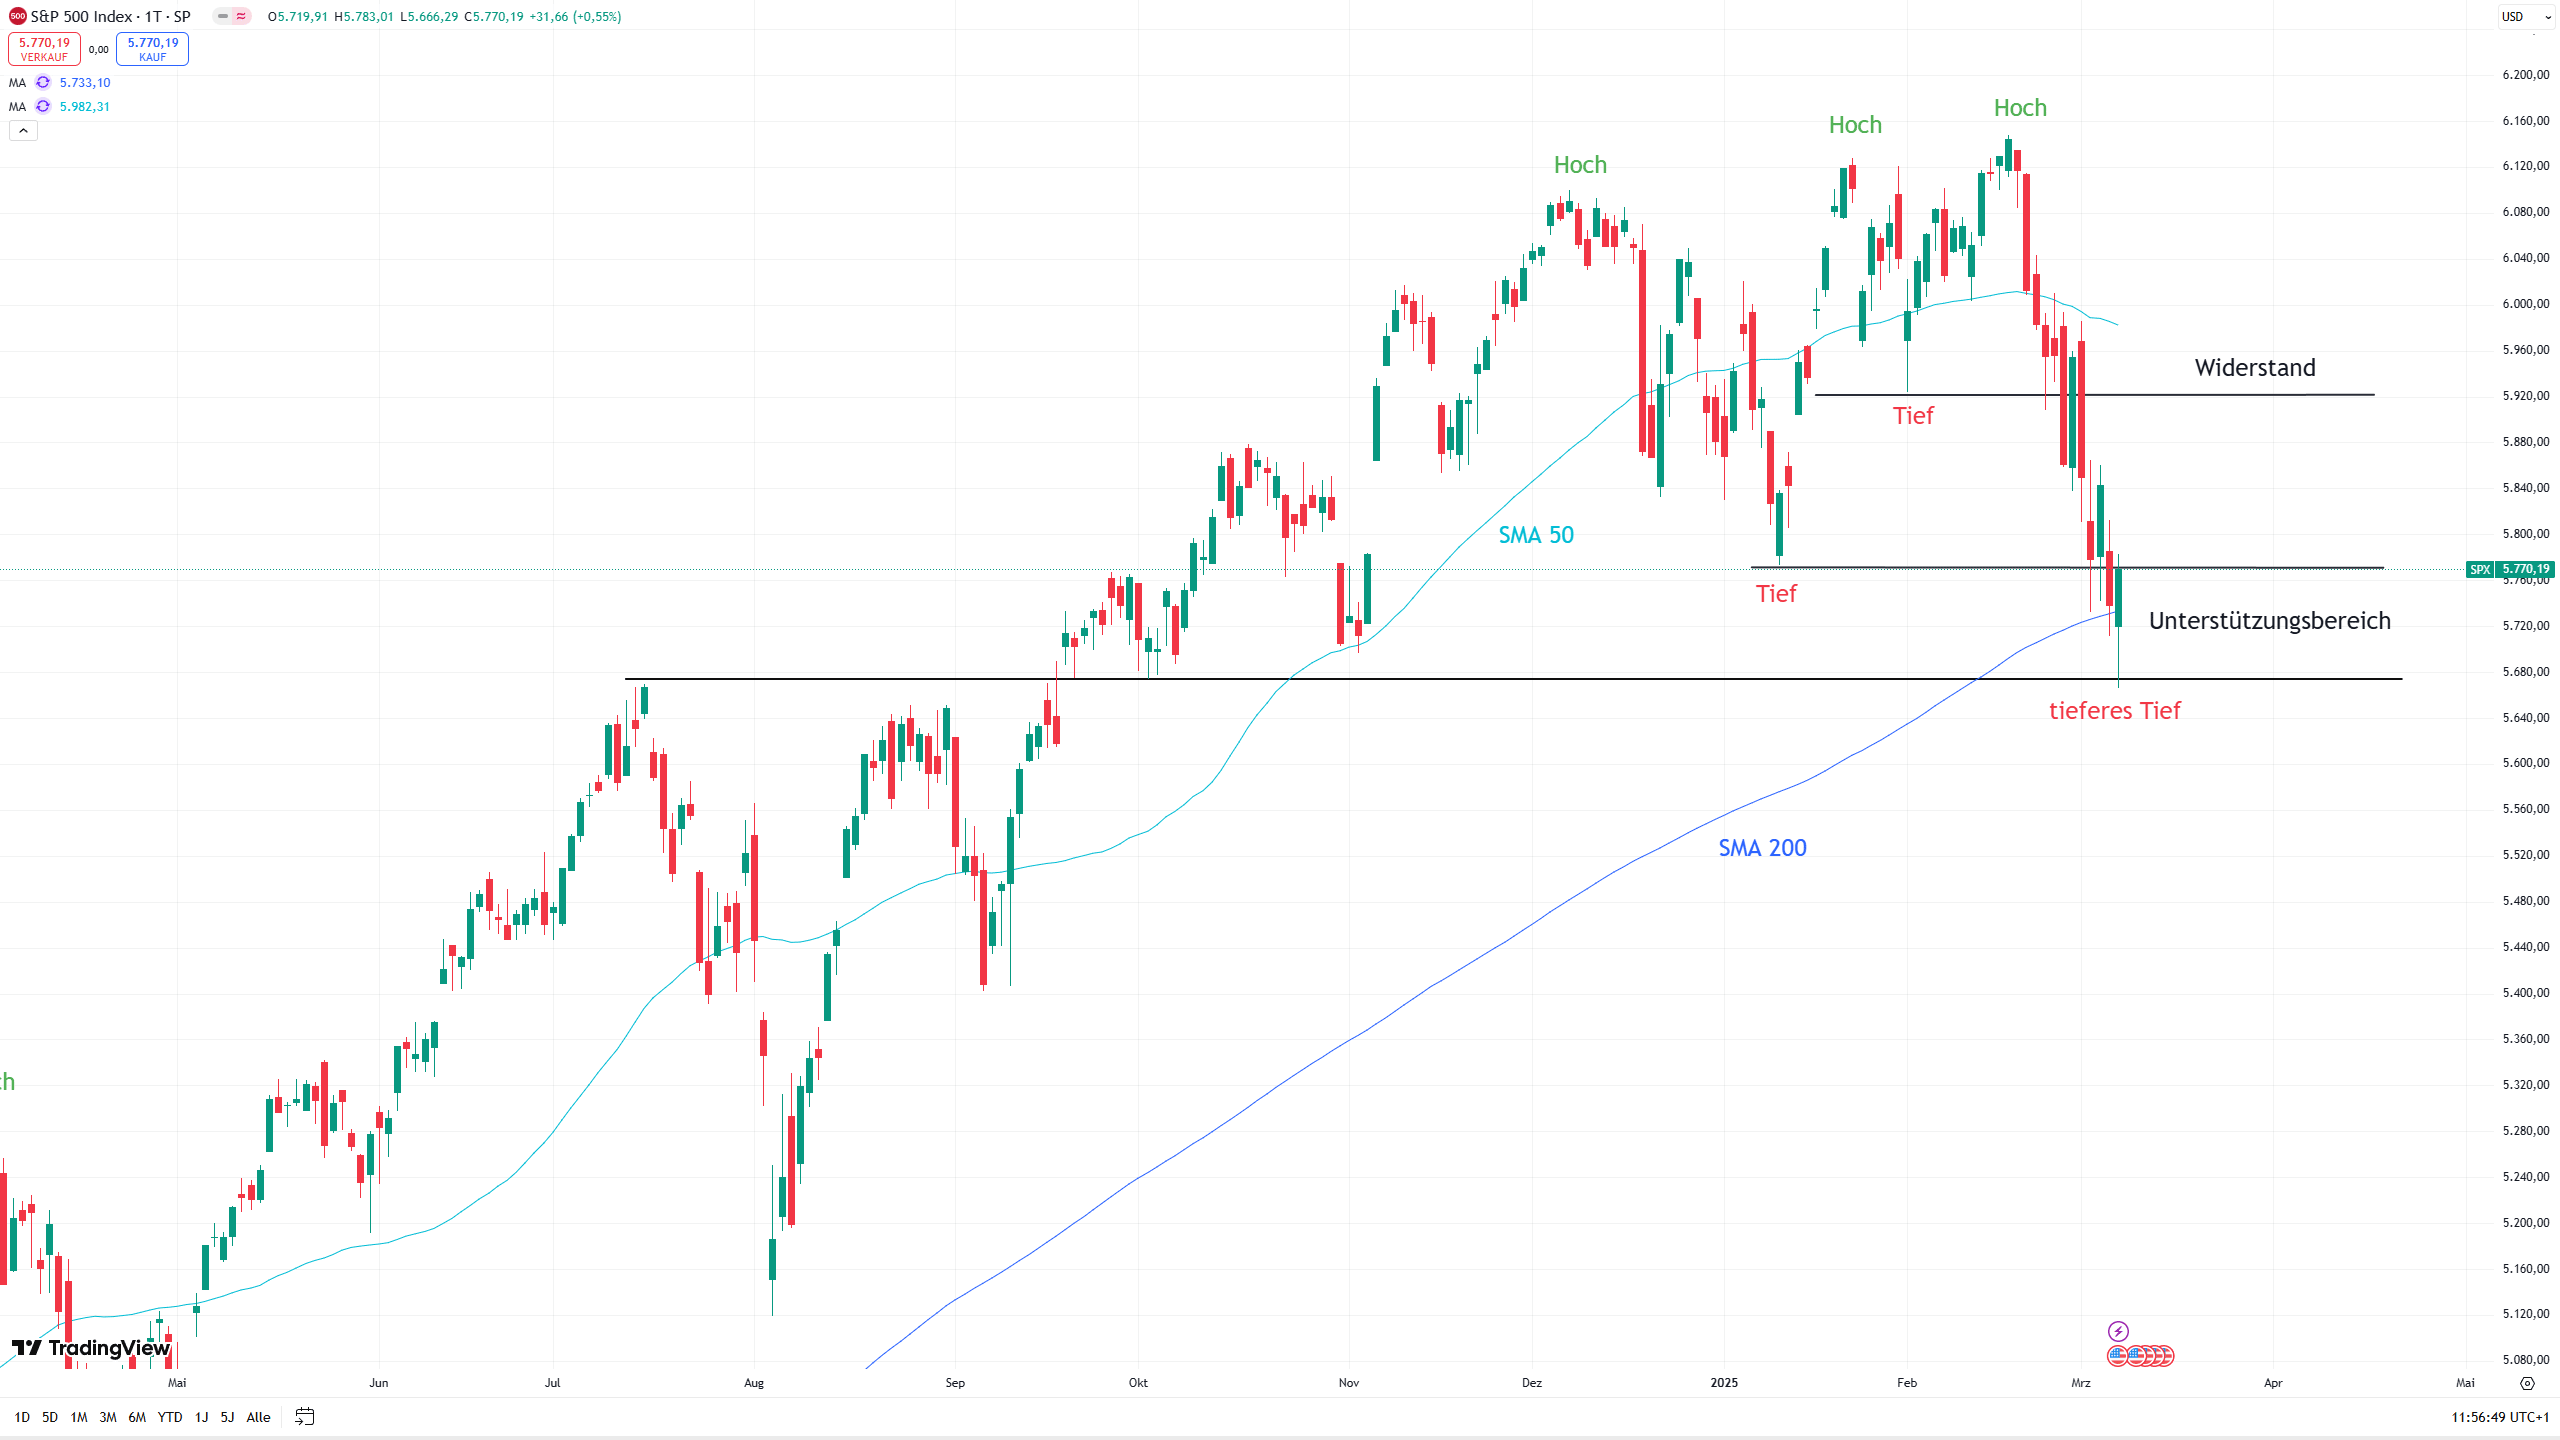Image resolution: width=2560 pixels, height=1440 pixels.
Task: Click the S&P 500 red logo icon
Action: pyautogui.click(x=17, y=16)
